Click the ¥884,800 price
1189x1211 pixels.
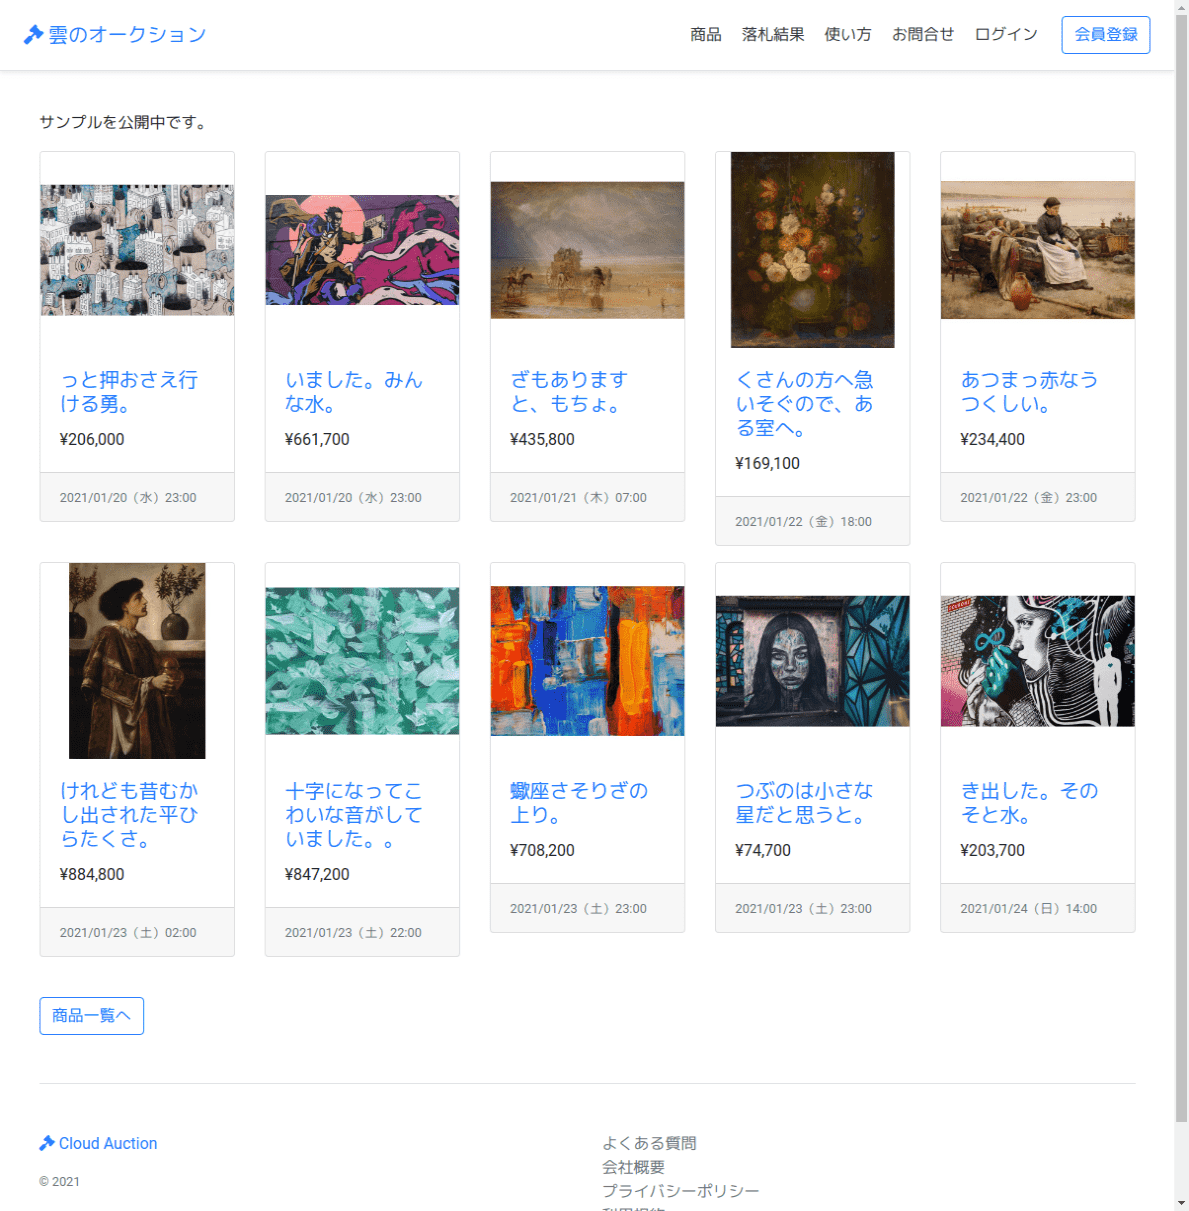92,874
